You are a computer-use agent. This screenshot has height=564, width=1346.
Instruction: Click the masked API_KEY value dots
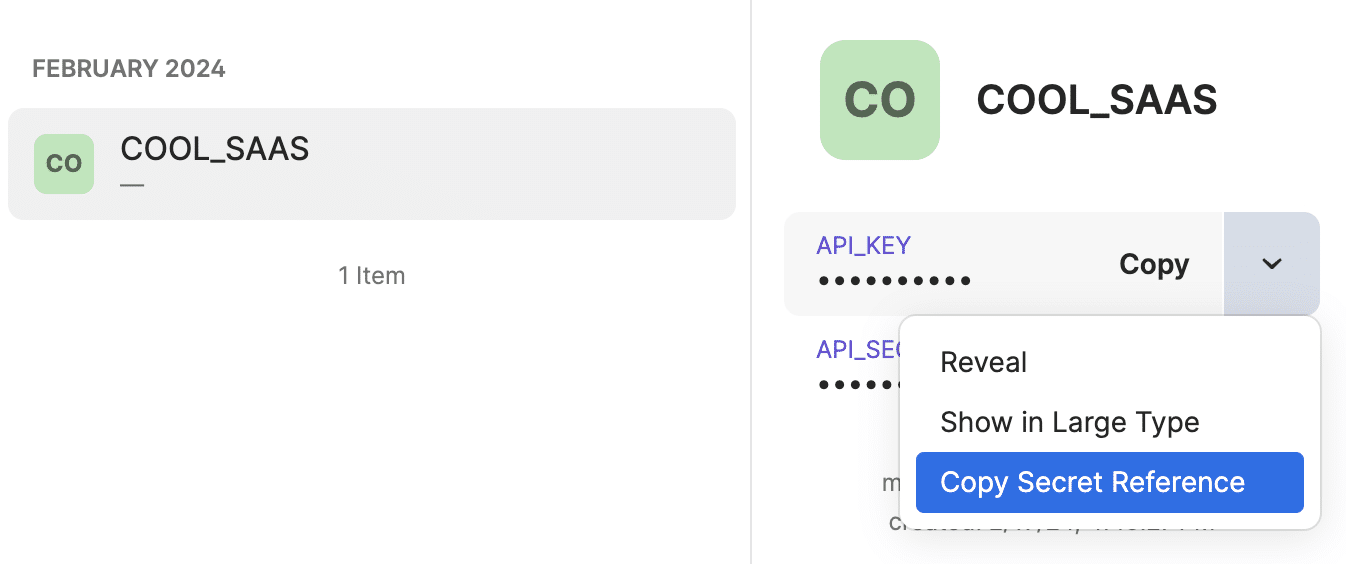894,281
